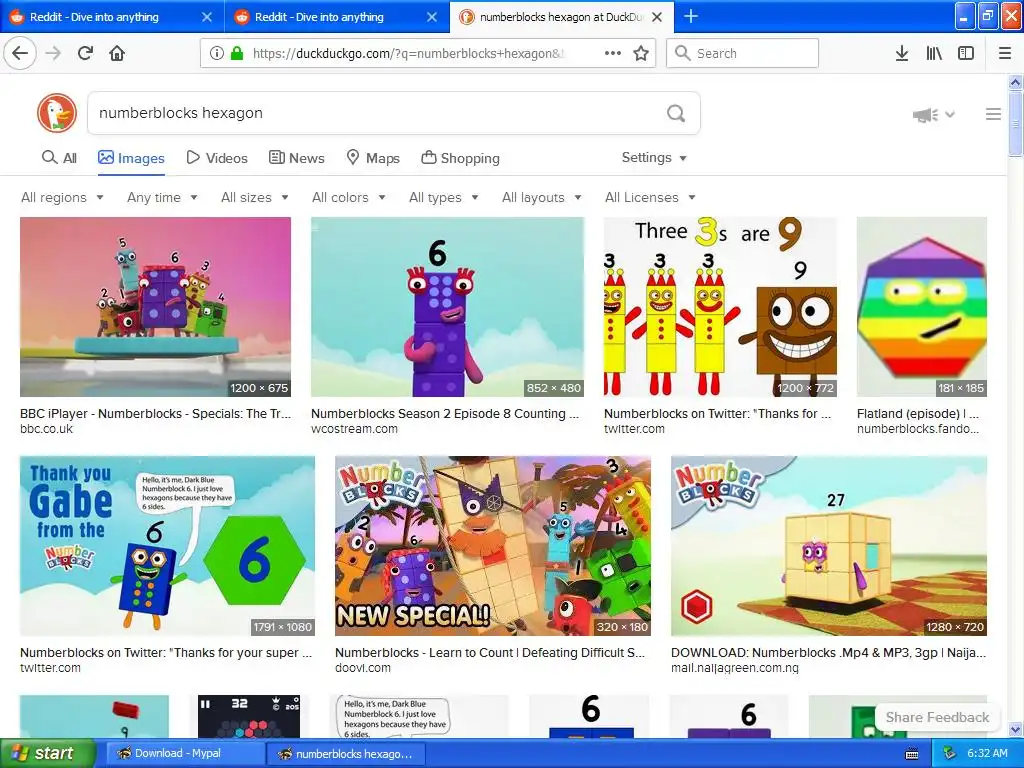Open the bbc.co.uk source link
1024x768 pixels.
tap(46, 429)
